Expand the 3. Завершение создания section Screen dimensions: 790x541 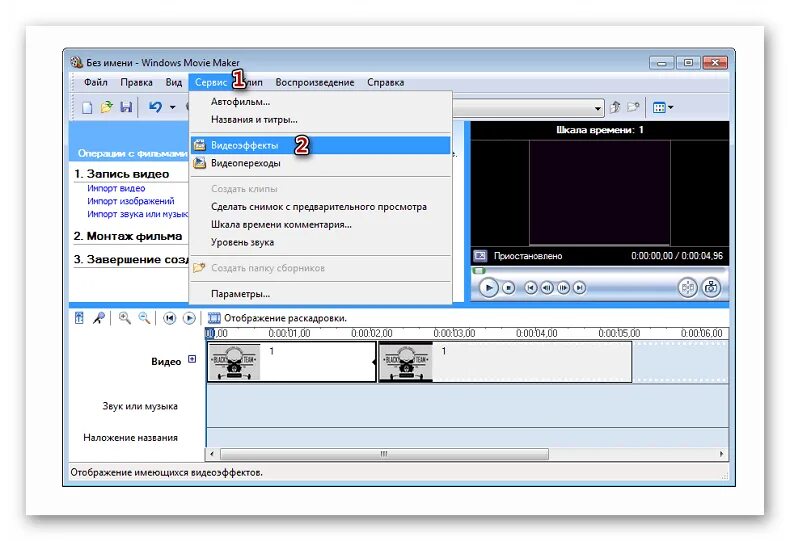(131, 259)
